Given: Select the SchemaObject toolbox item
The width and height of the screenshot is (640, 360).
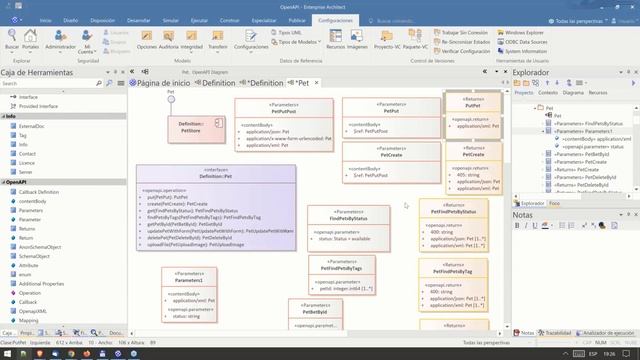Looking at the screenshot, I should [34, 256].
